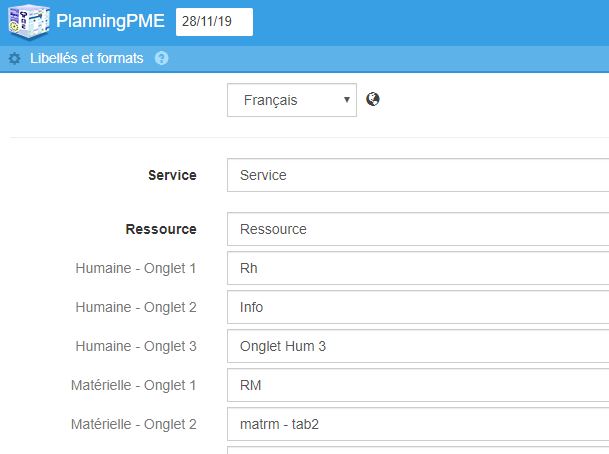Viewport: 609px width, 454px height.
Task: Click the globe language icon
Action: coord(373,99)
